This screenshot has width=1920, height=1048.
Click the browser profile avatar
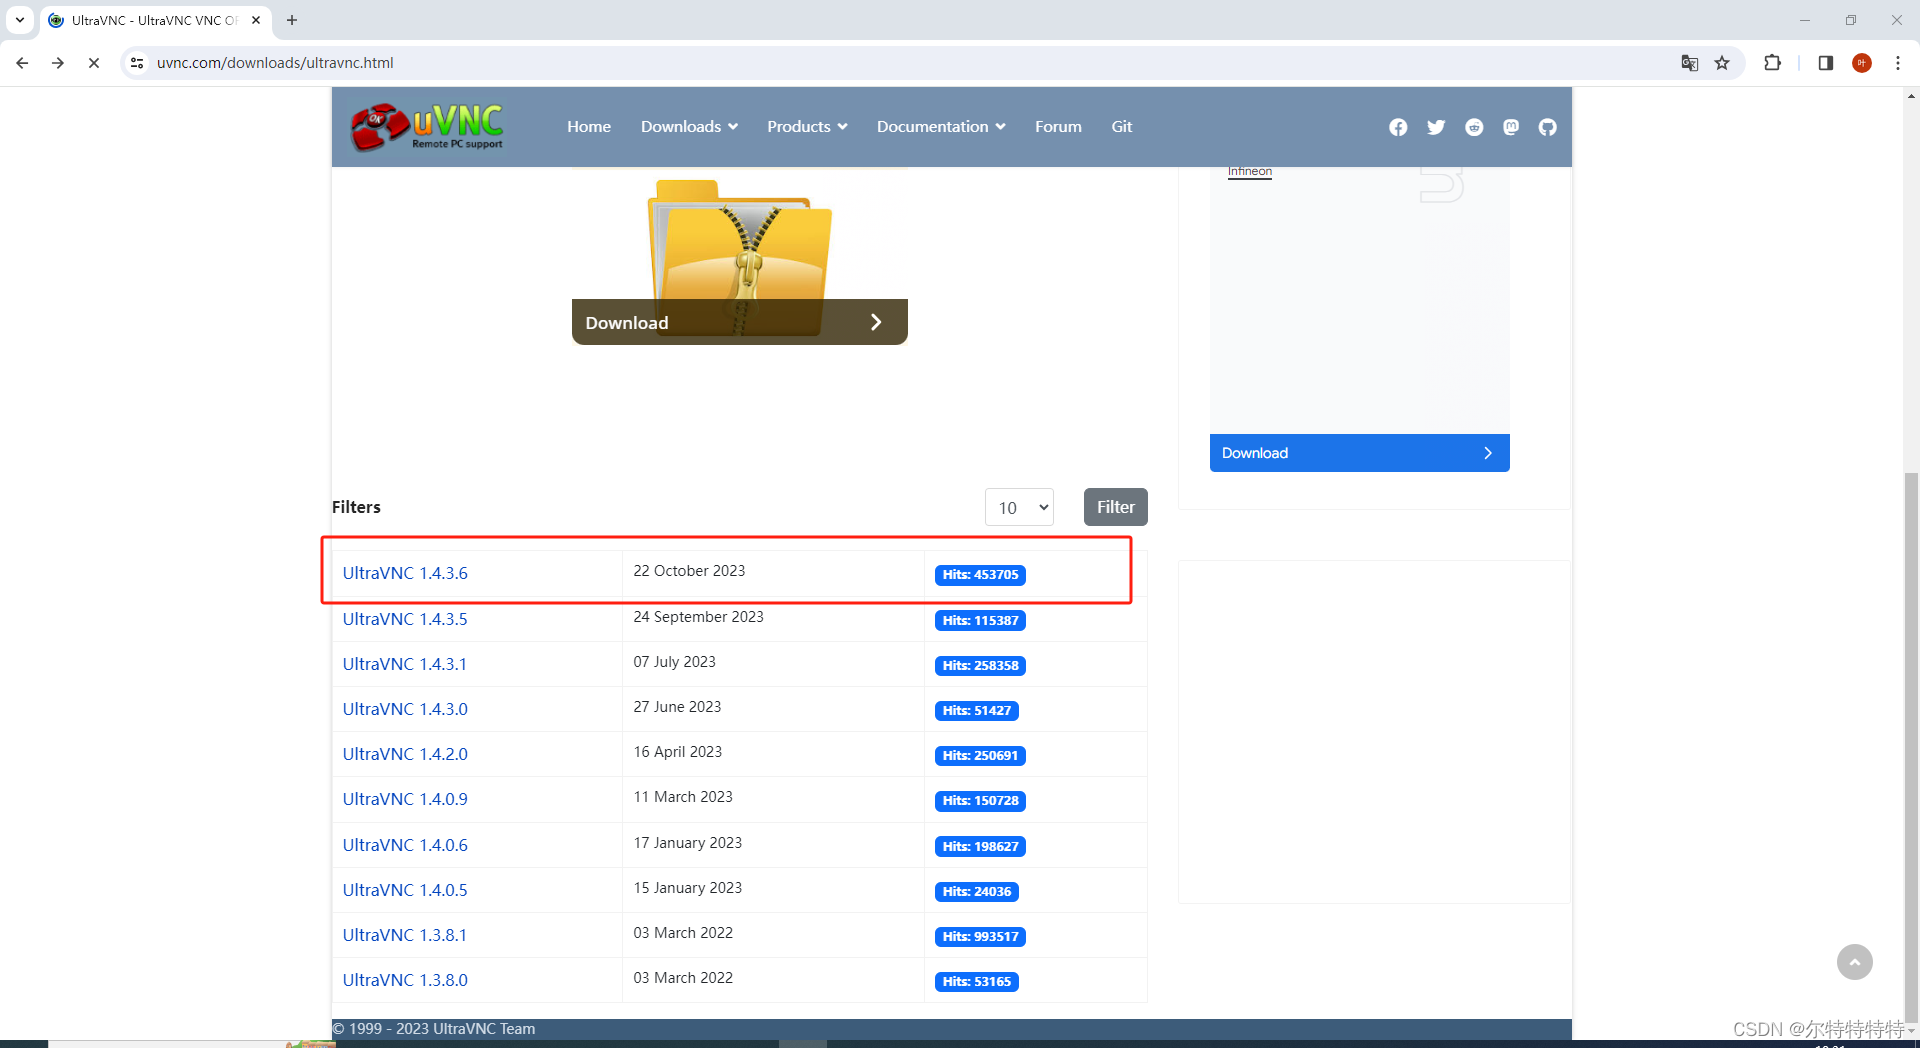1861,62
